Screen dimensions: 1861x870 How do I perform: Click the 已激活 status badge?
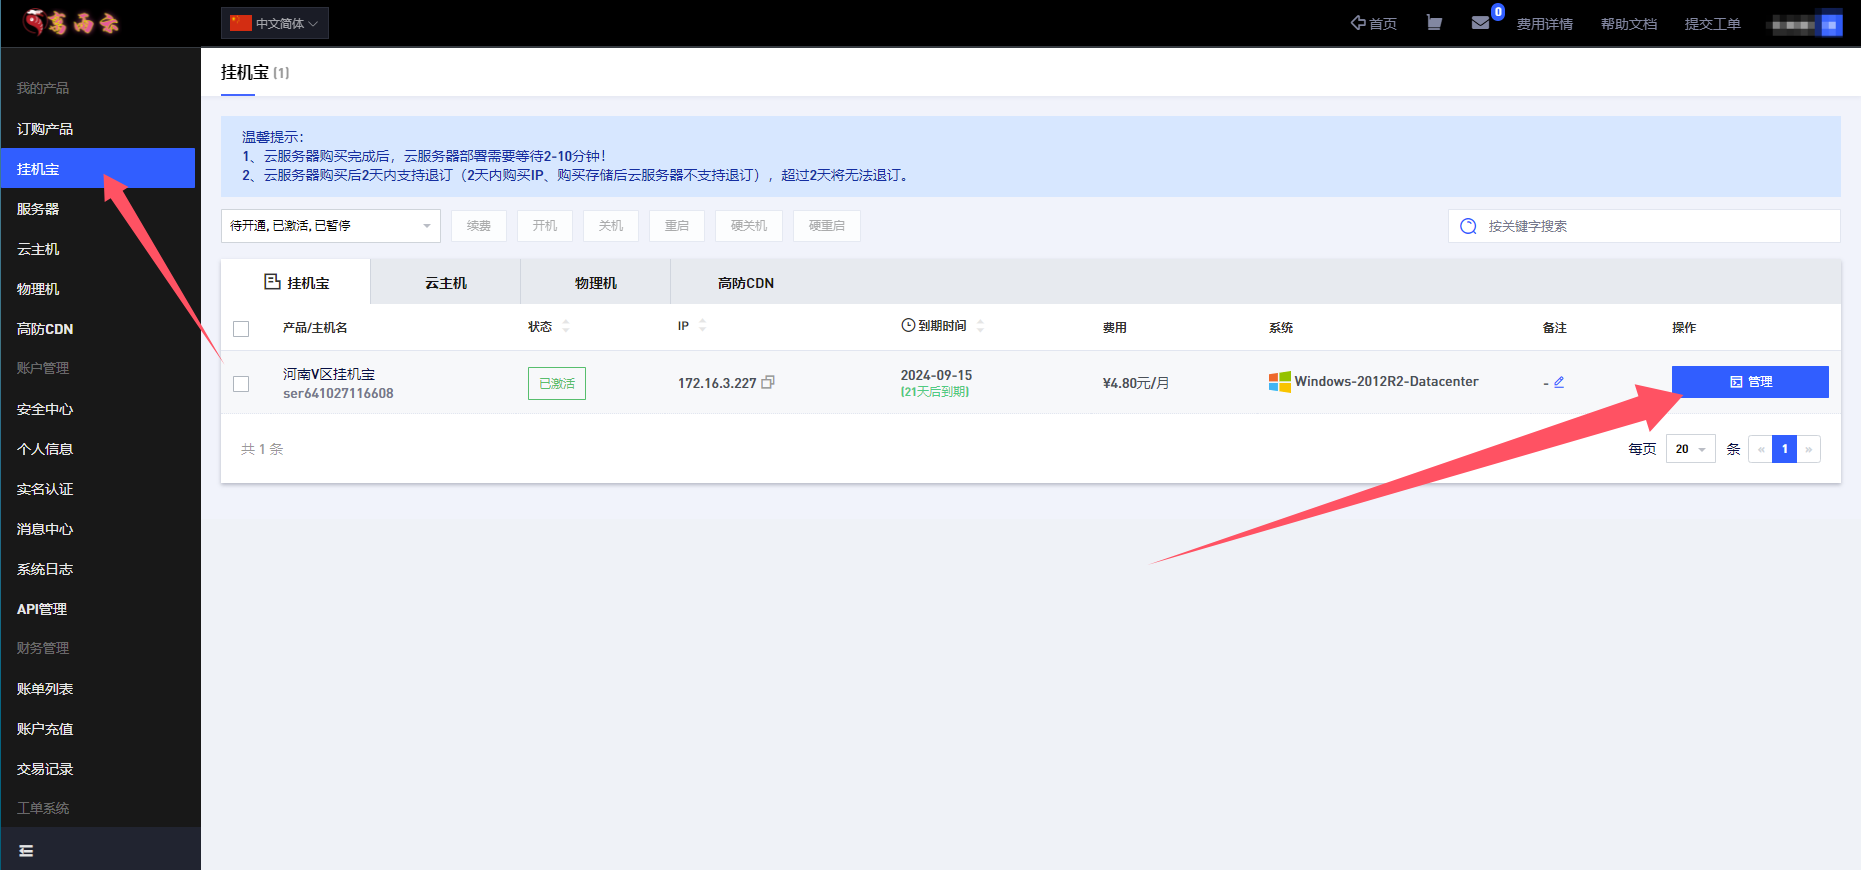point(557,383)
